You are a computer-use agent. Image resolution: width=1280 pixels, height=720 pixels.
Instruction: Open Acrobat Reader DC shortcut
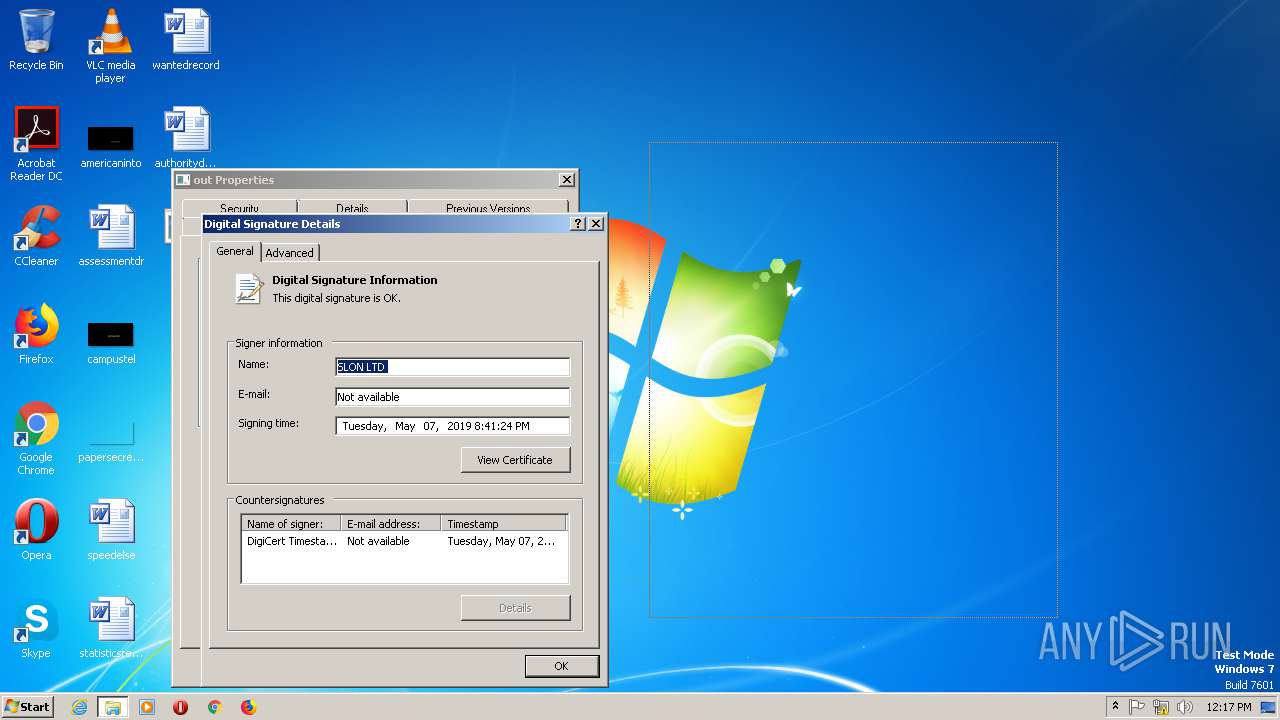(x=36, y=144)
